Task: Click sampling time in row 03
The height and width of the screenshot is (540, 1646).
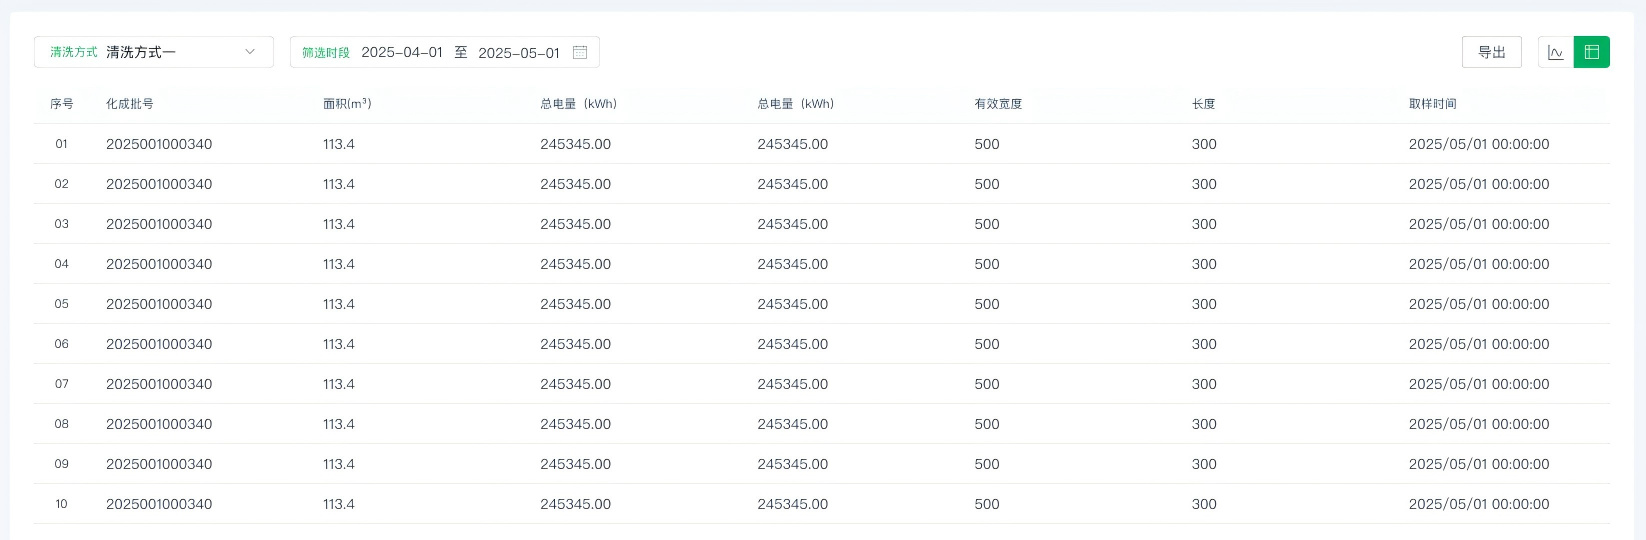Action: point(1479,224)
